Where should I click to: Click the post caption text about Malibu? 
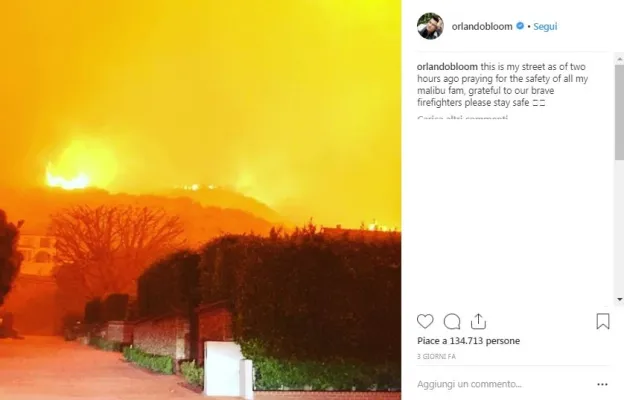pyautogui.click(x=503, y=85)
